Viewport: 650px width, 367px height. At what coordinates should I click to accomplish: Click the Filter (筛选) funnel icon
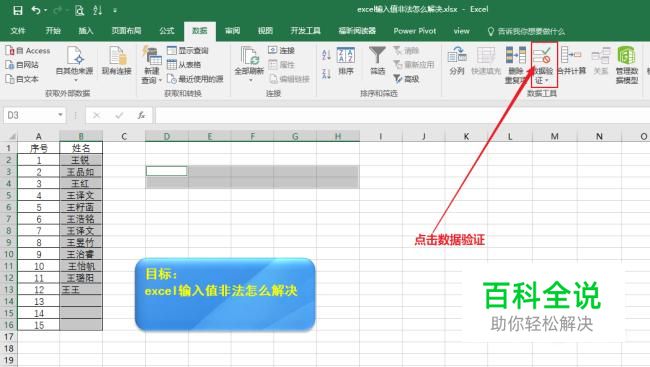pos(377,55)
